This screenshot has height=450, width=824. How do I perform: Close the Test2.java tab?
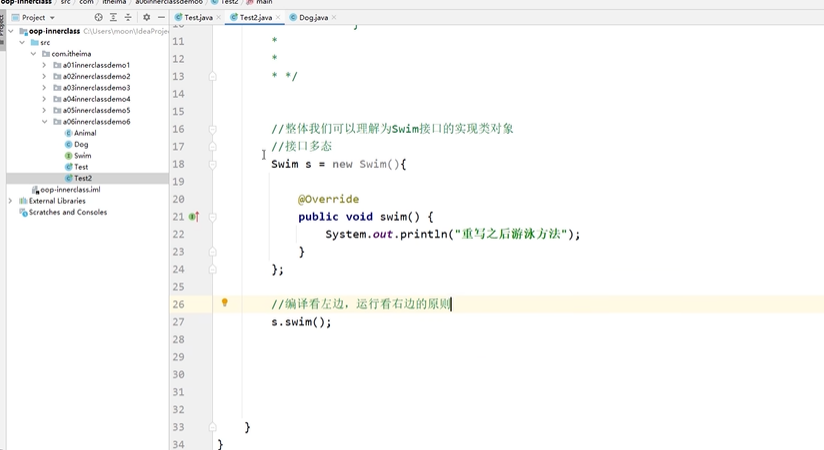(x=278, y=17)
